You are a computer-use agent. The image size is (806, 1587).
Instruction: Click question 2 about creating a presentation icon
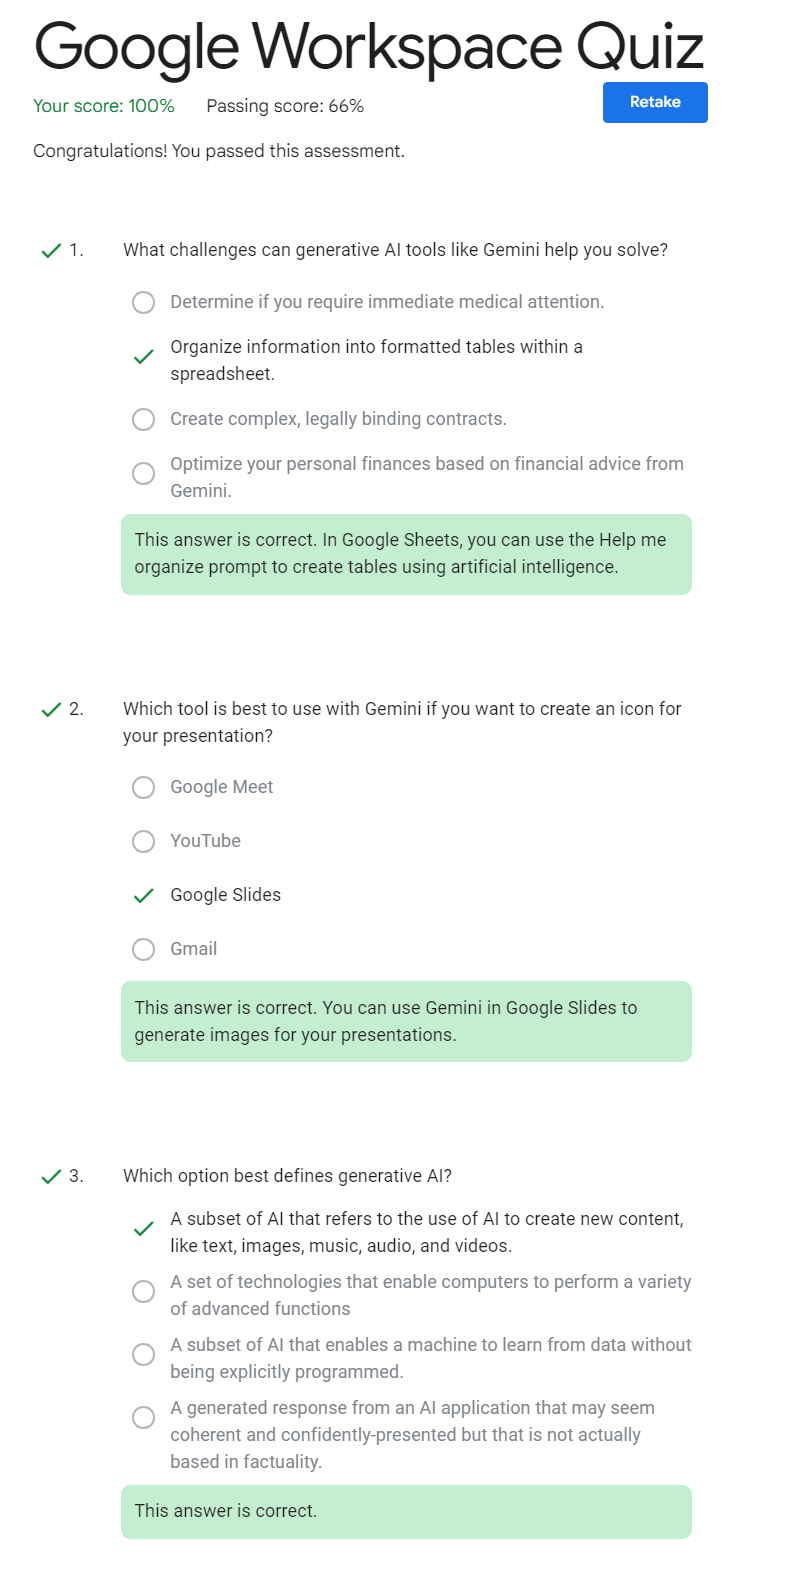pos(402,722)
